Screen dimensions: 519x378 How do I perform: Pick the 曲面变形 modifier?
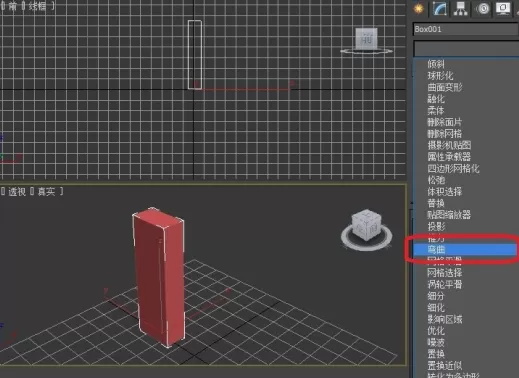pyautogui.click(x=445, y=87)
